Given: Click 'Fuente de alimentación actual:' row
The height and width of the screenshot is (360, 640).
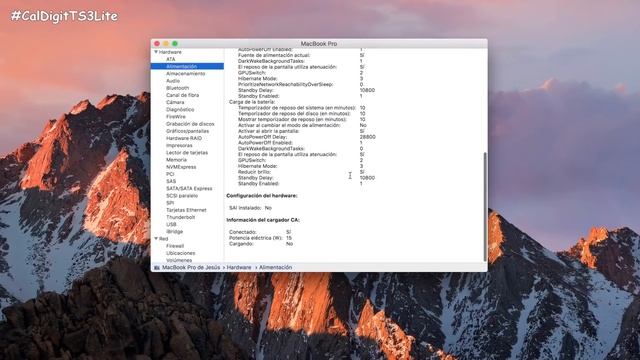Looking at the screenshot, I should [301, 55].
